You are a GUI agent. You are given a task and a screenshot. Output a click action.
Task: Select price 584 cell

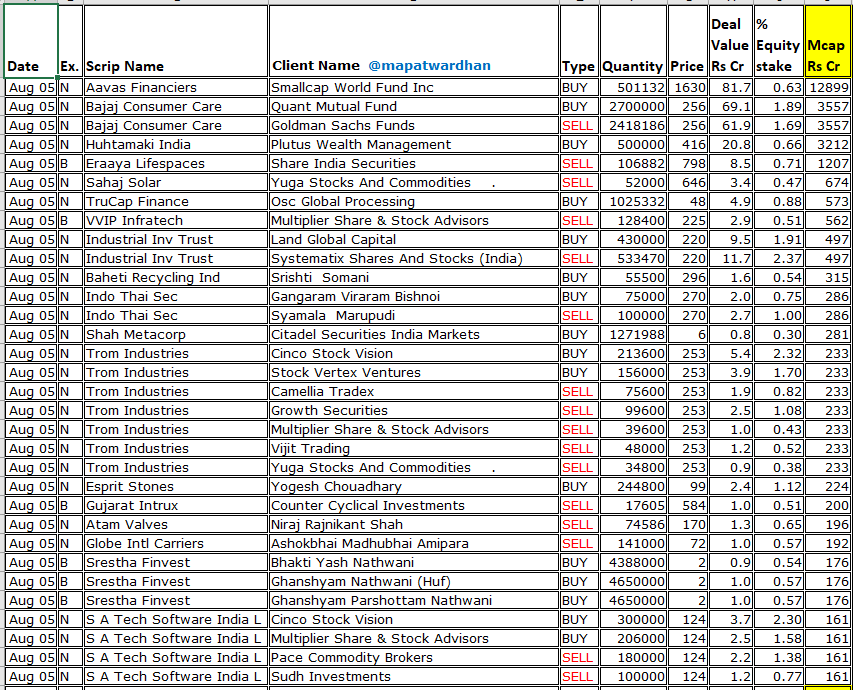[688, 506]
